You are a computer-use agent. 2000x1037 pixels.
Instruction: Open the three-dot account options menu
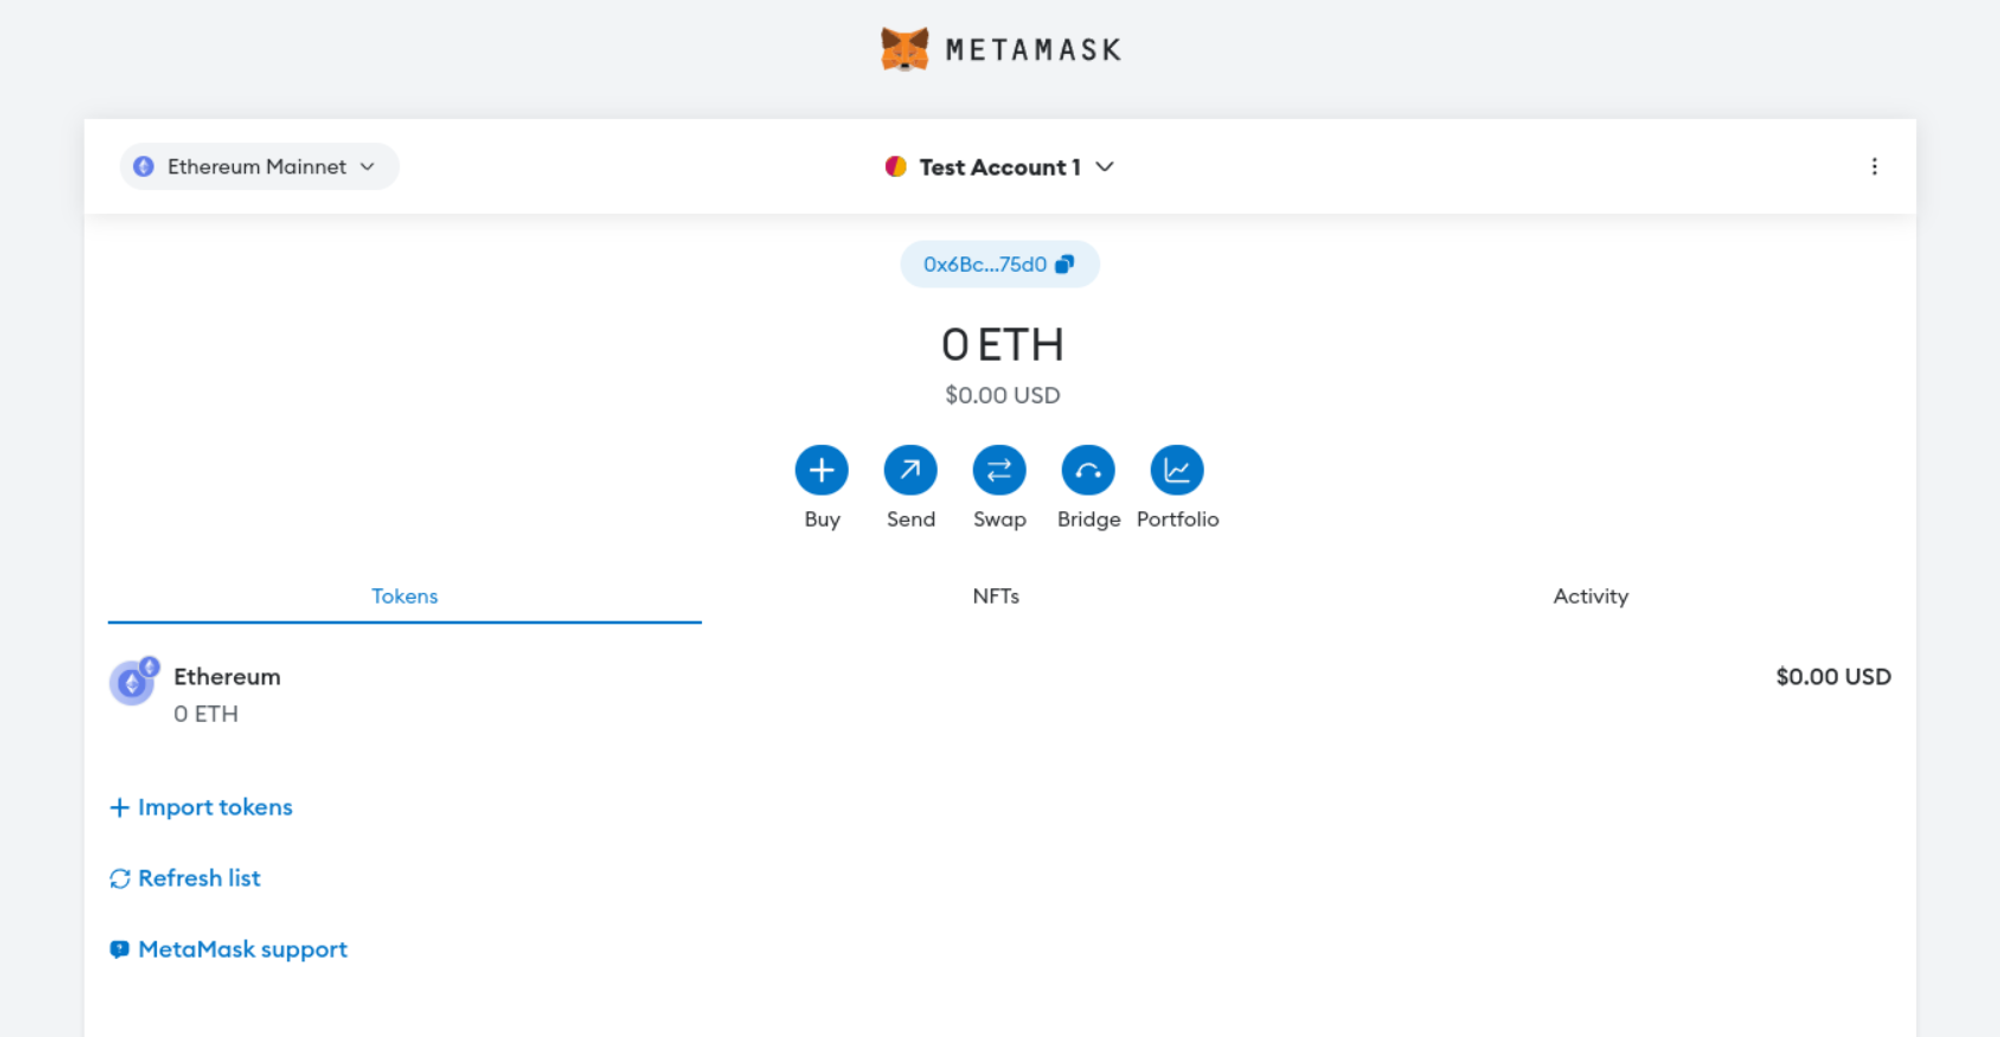[1874, 167]
